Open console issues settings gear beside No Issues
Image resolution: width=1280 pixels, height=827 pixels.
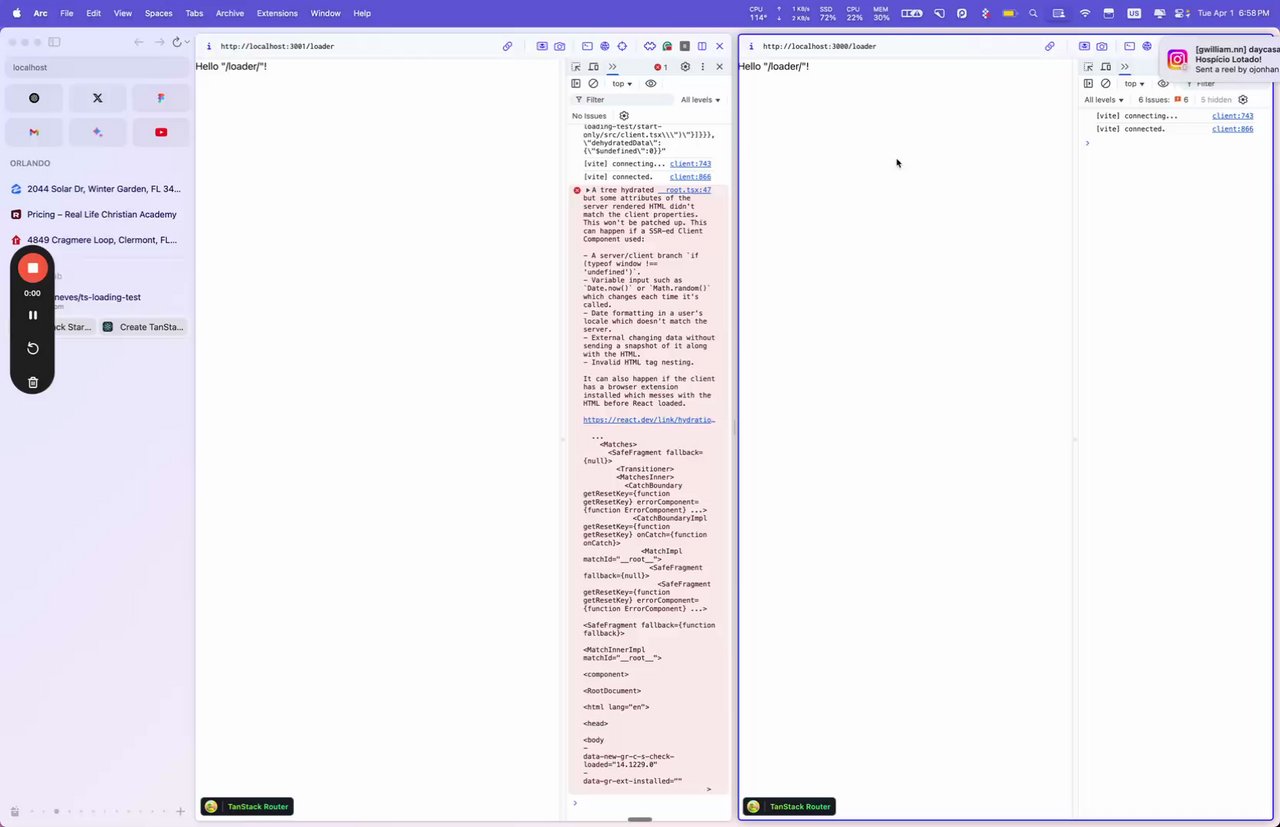pos(624,116)
